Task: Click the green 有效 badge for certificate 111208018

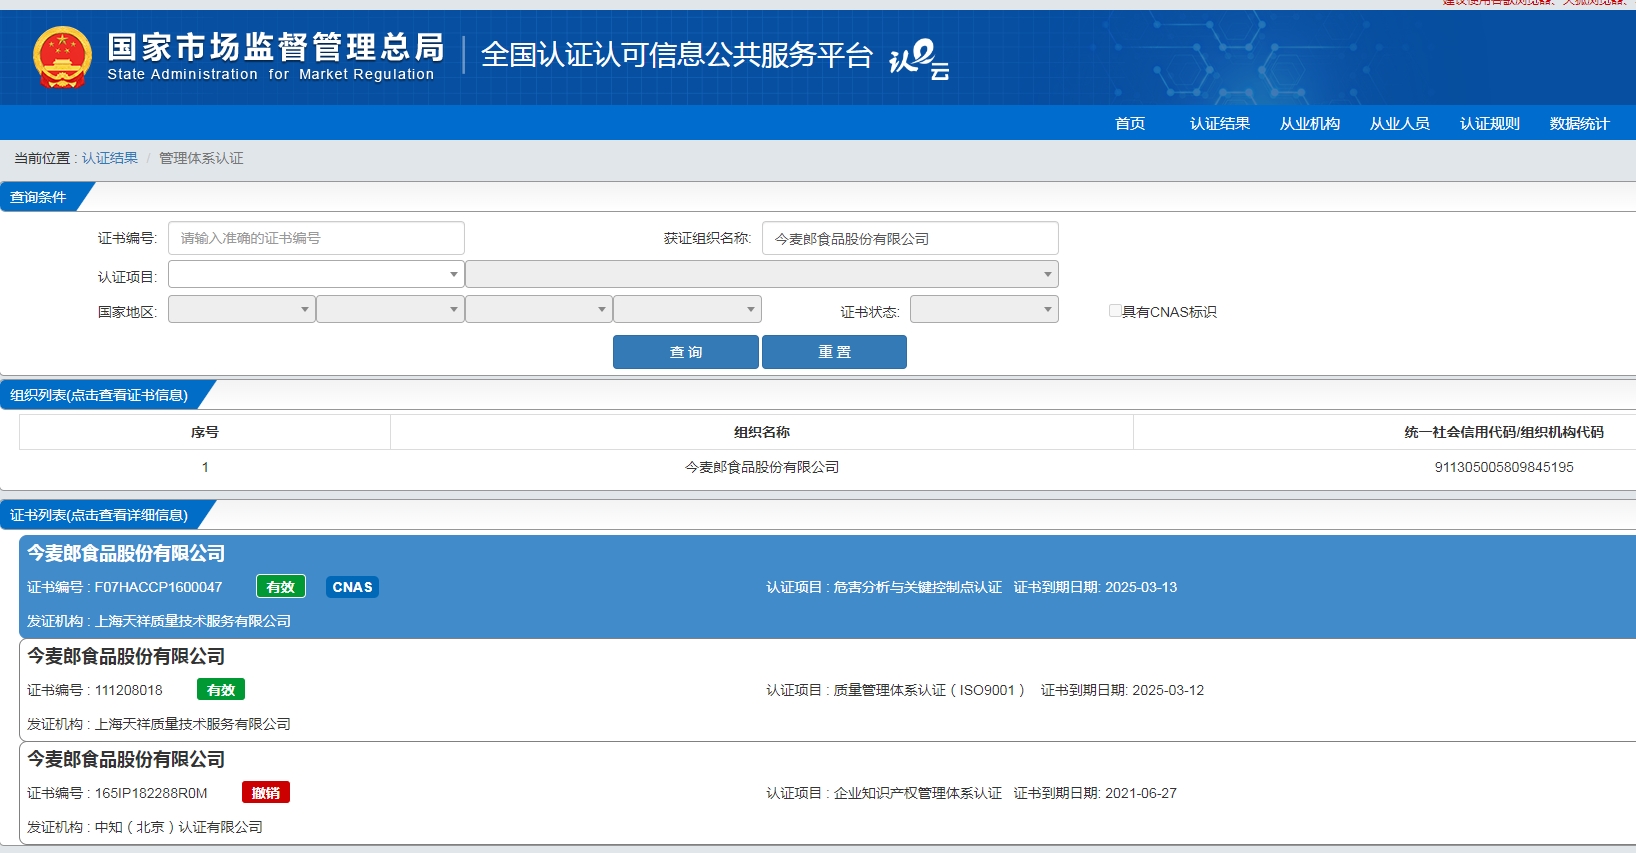Action: point(221,690)
